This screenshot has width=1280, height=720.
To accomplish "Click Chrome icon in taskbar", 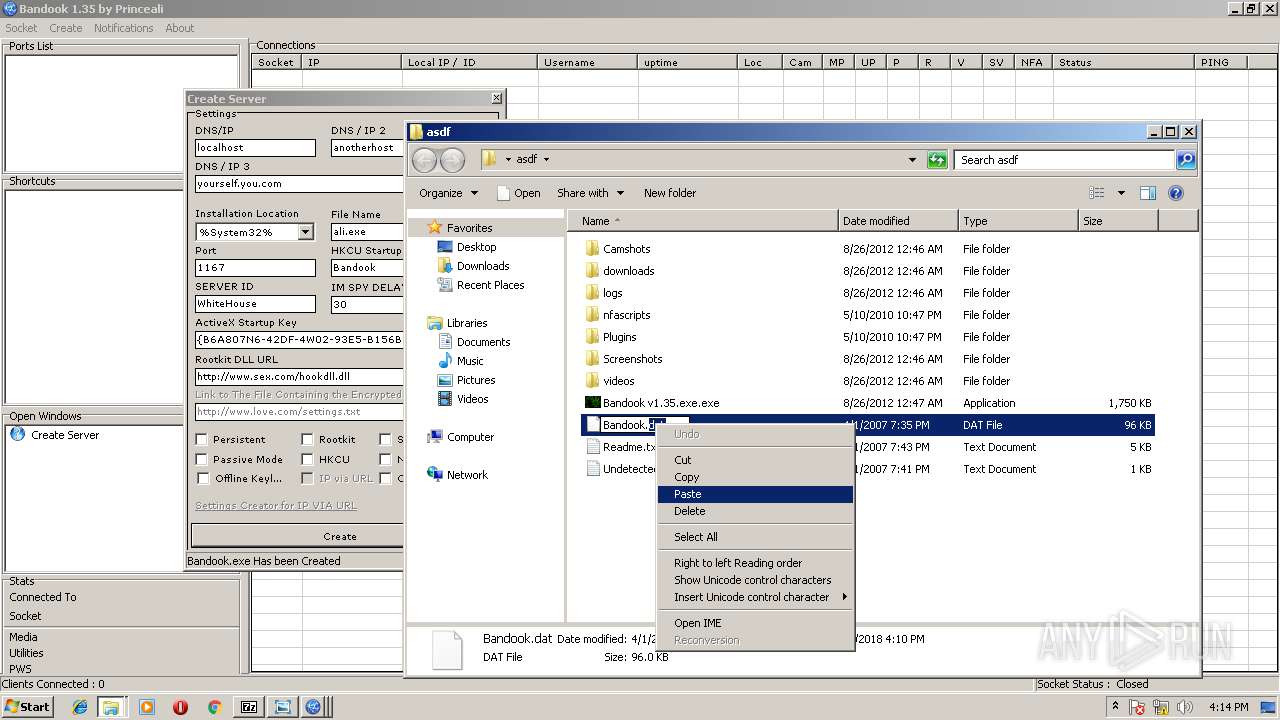I will click(x=214, y=707).
